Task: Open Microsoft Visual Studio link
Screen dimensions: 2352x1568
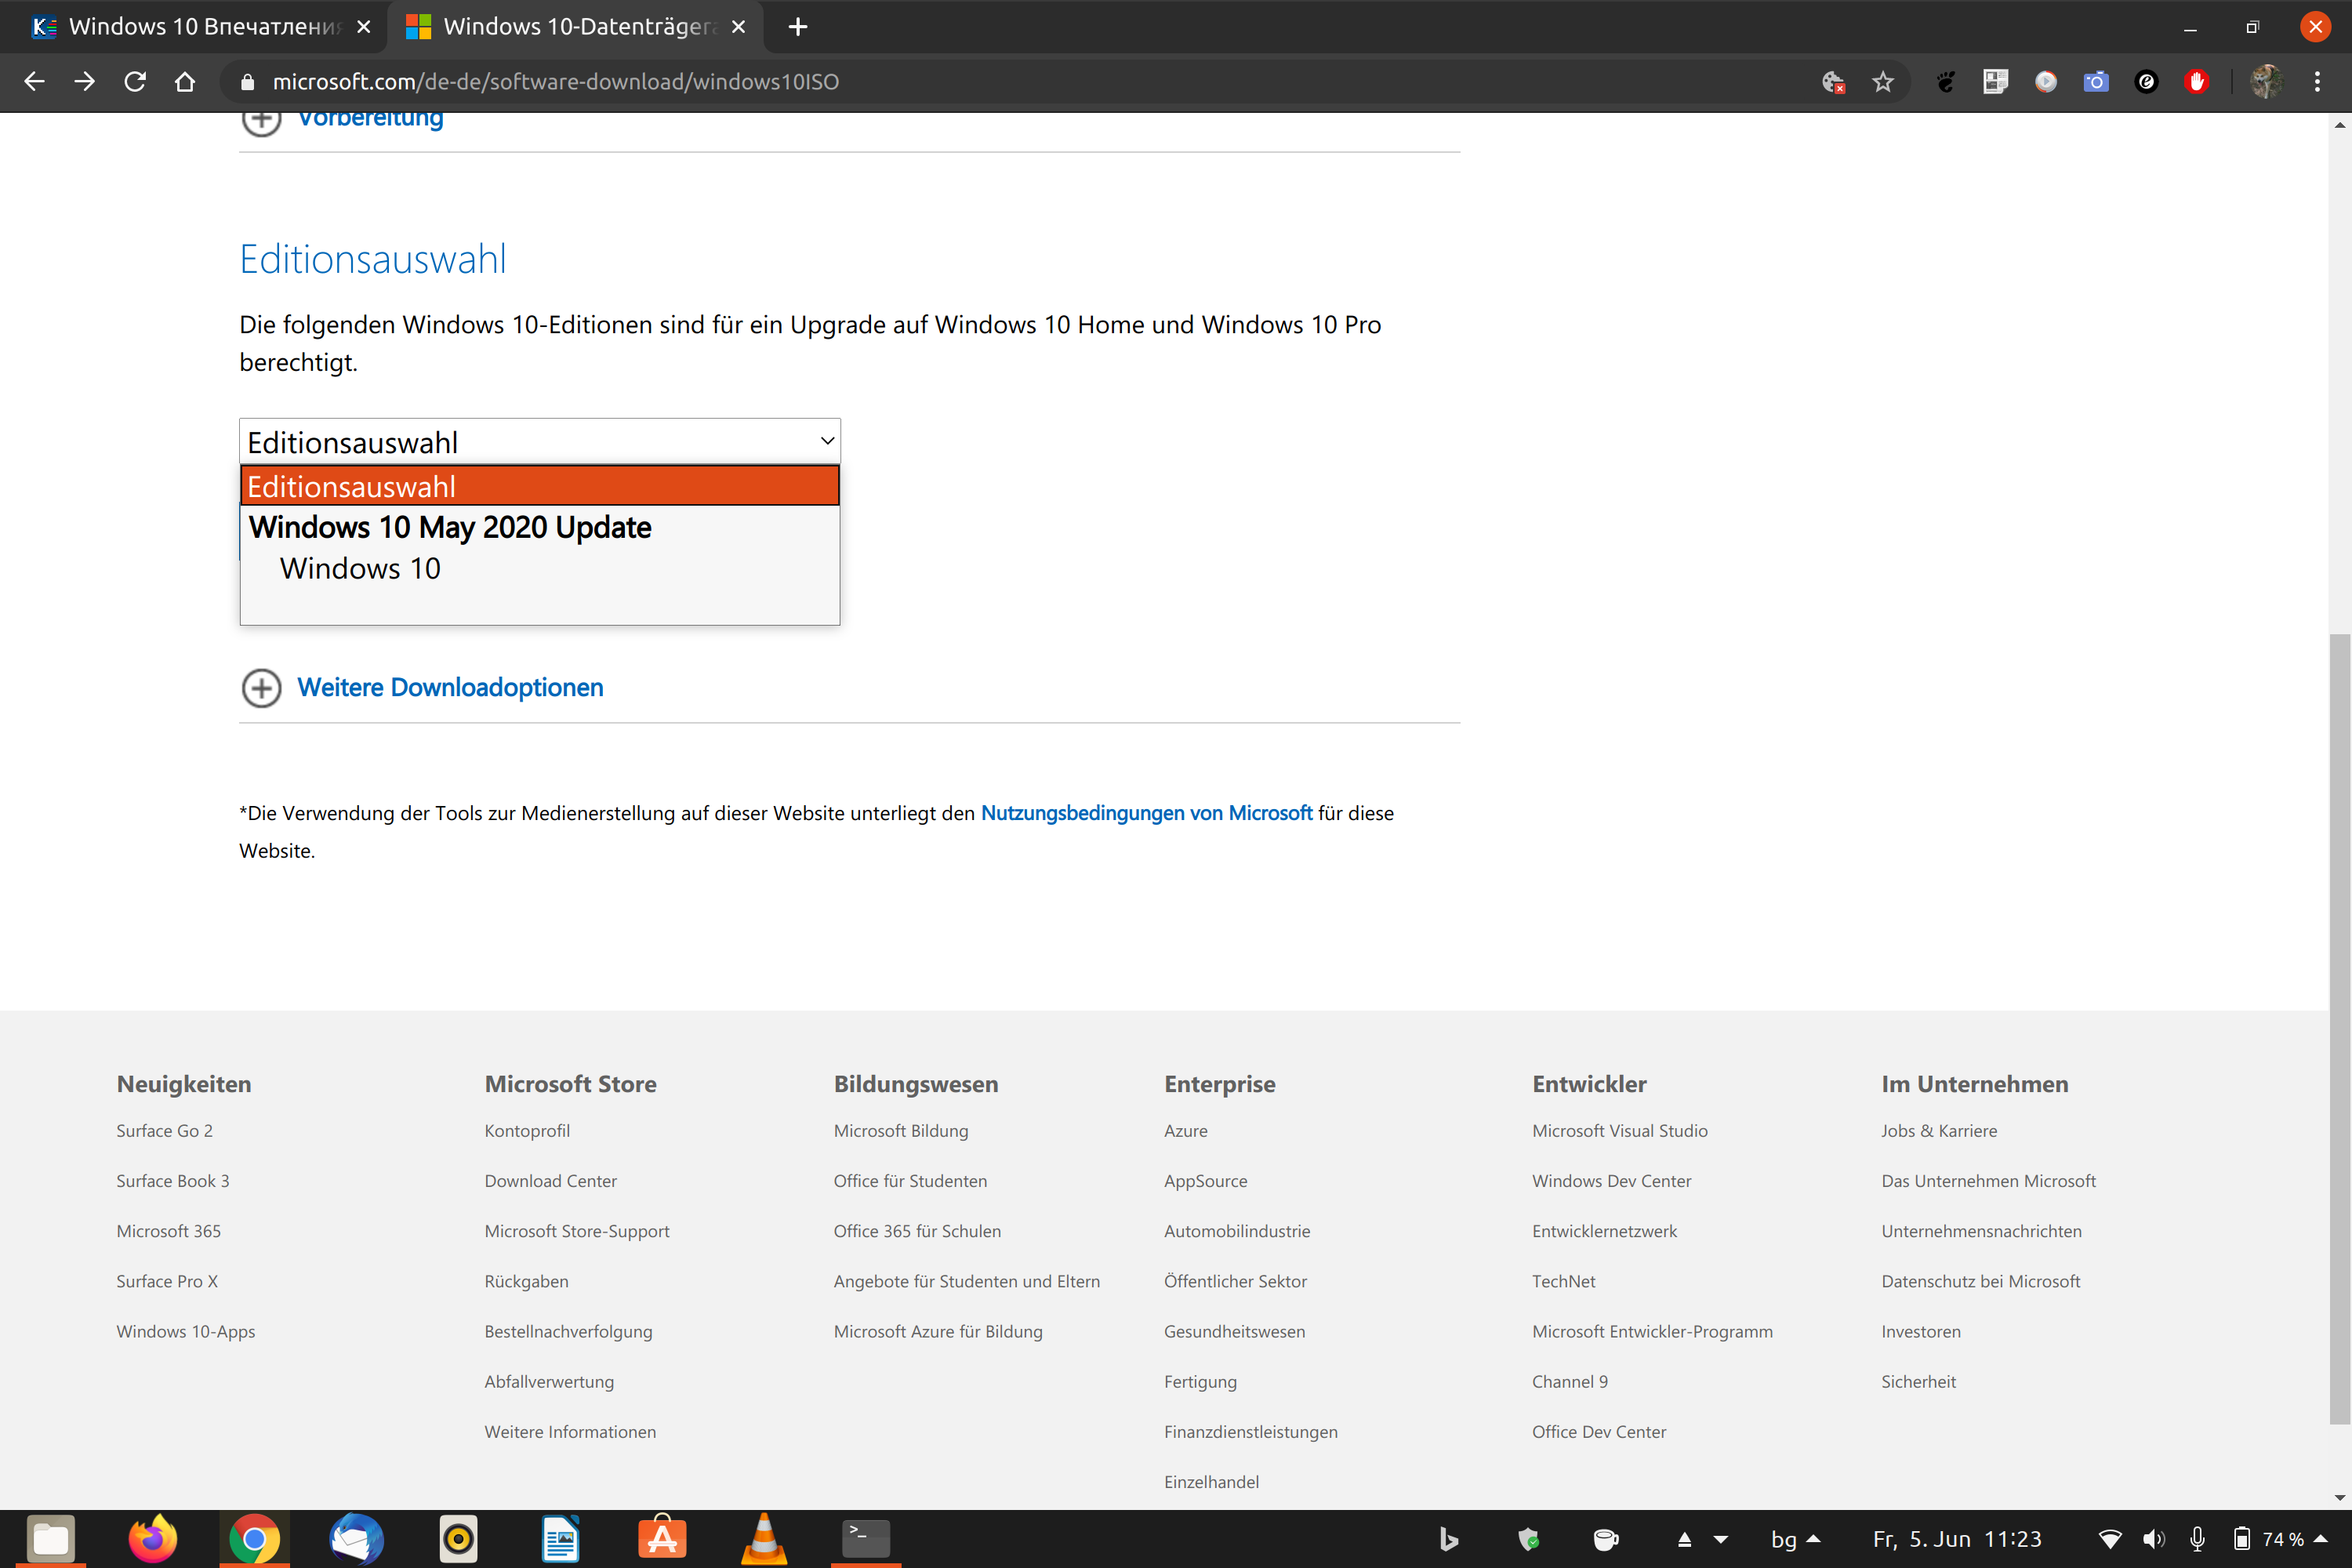Action: tap(1619, 1131)
